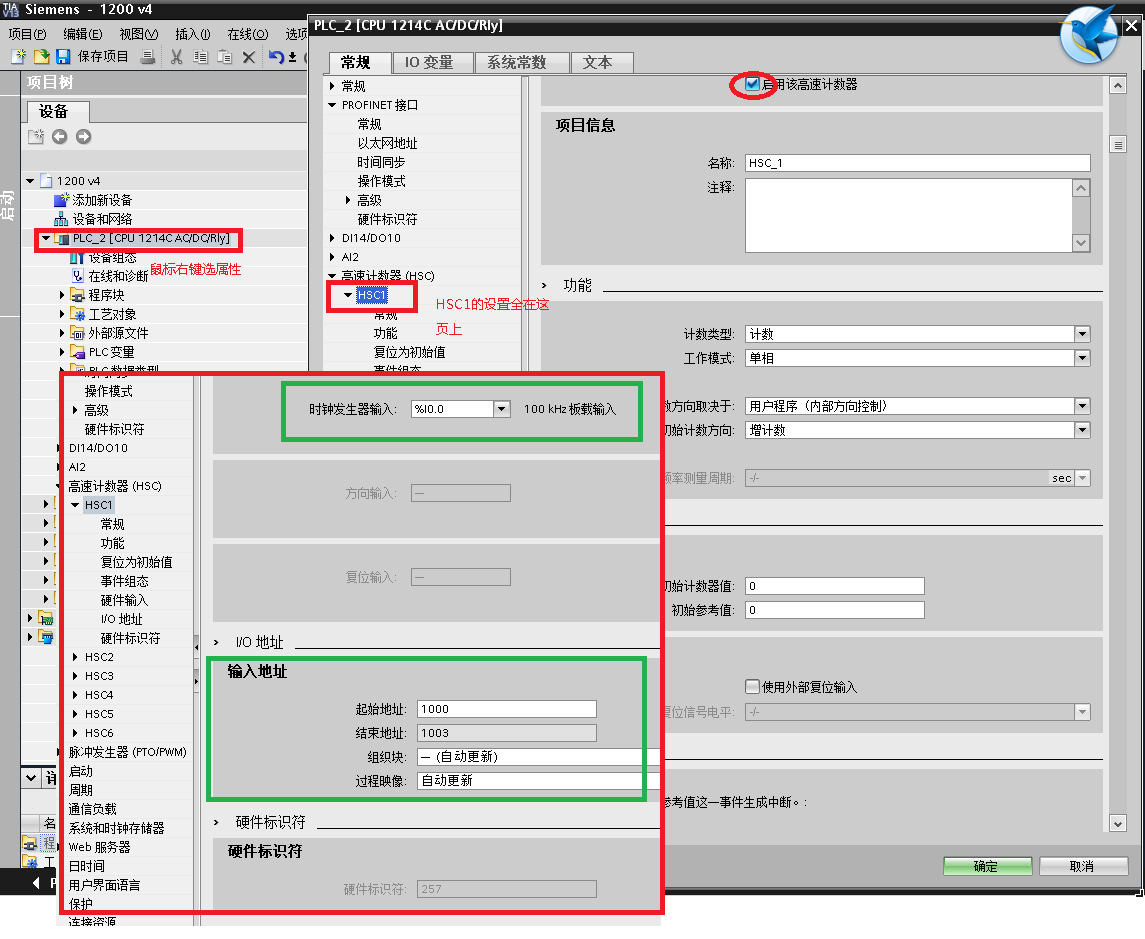
Task: Expand the AI2 node in dialog tree
Action: coord(332,257)
